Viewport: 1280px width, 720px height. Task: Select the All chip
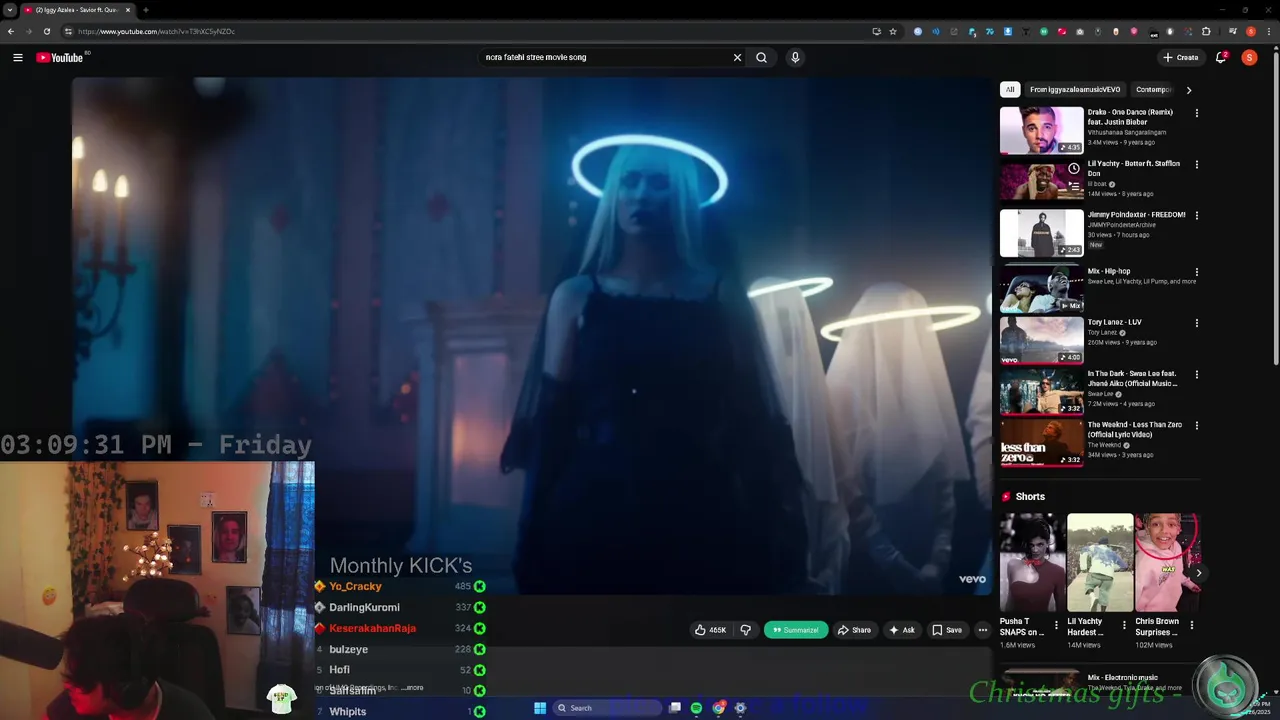1010,90
